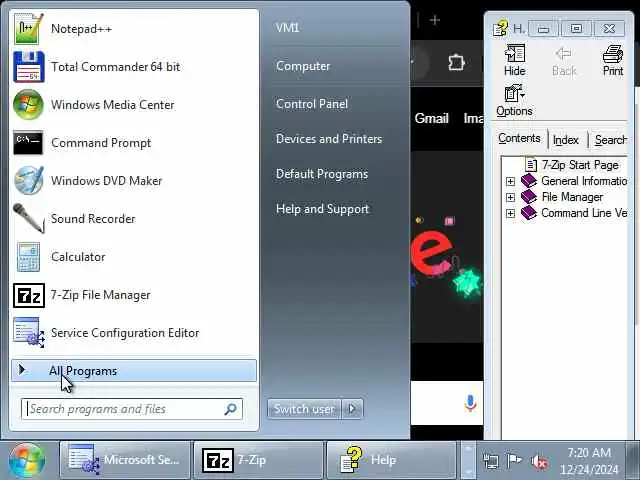640x480 pixels.
Task: Open Devices and Printers
Action: point(329,139)
